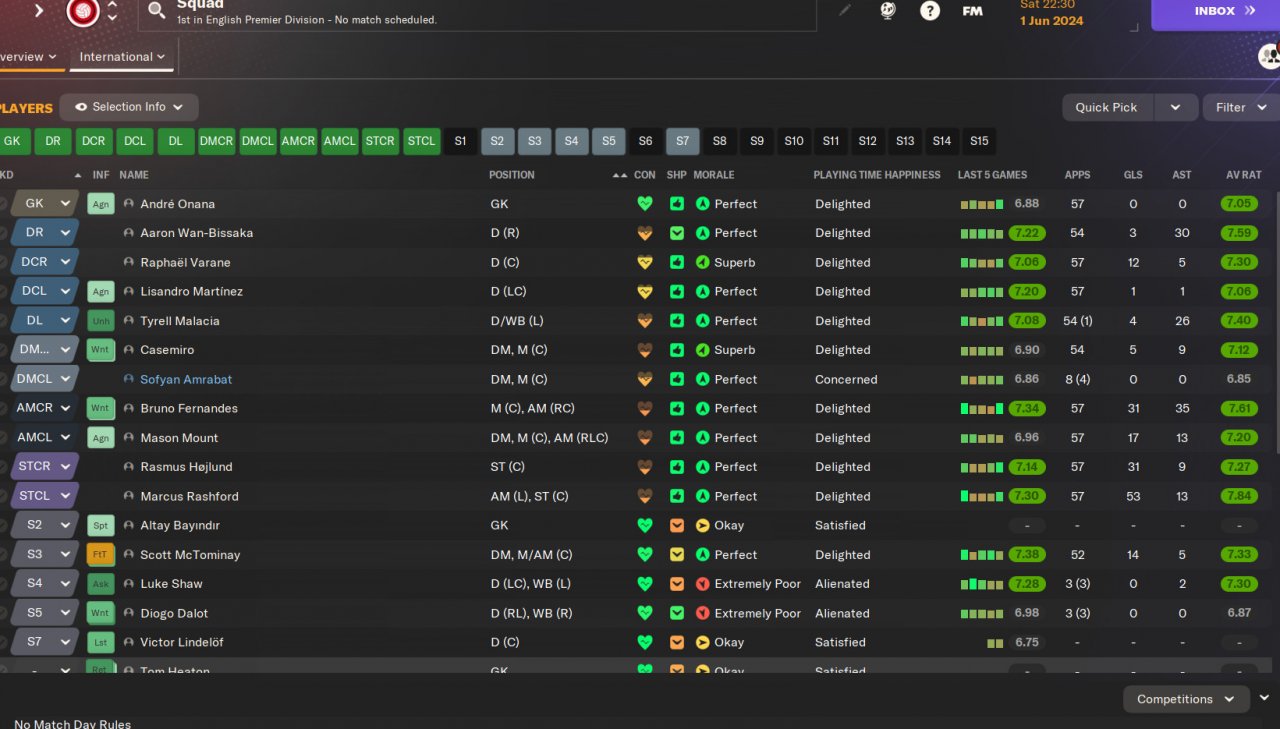The width and height of the screenshot is (1280, 729).
Task: Sort by the AV RAT column header
Action: coord(1244,175)
